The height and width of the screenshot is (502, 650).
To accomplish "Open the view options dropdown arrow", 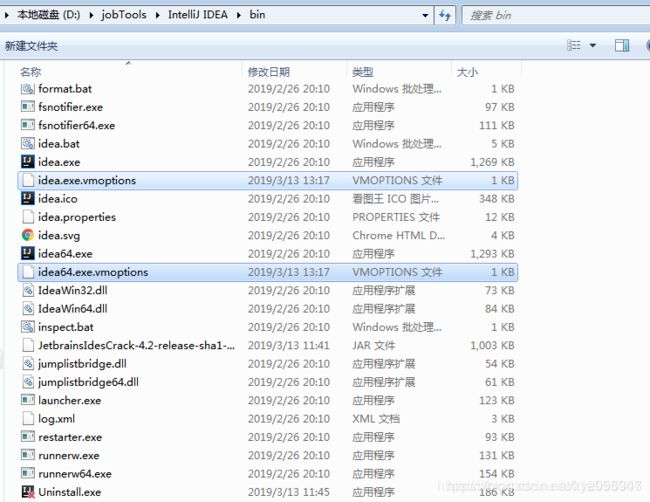I will [x=593, y=45].
